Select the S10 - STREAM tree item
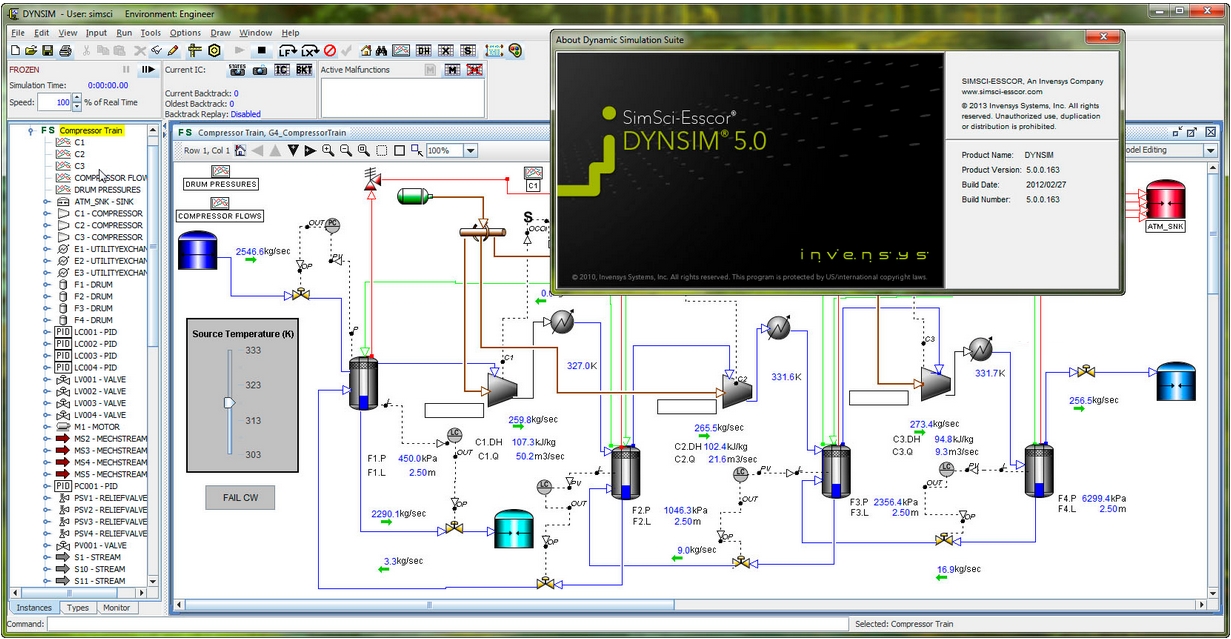This screenshot has width=1231, height=639. coord(100,569)
